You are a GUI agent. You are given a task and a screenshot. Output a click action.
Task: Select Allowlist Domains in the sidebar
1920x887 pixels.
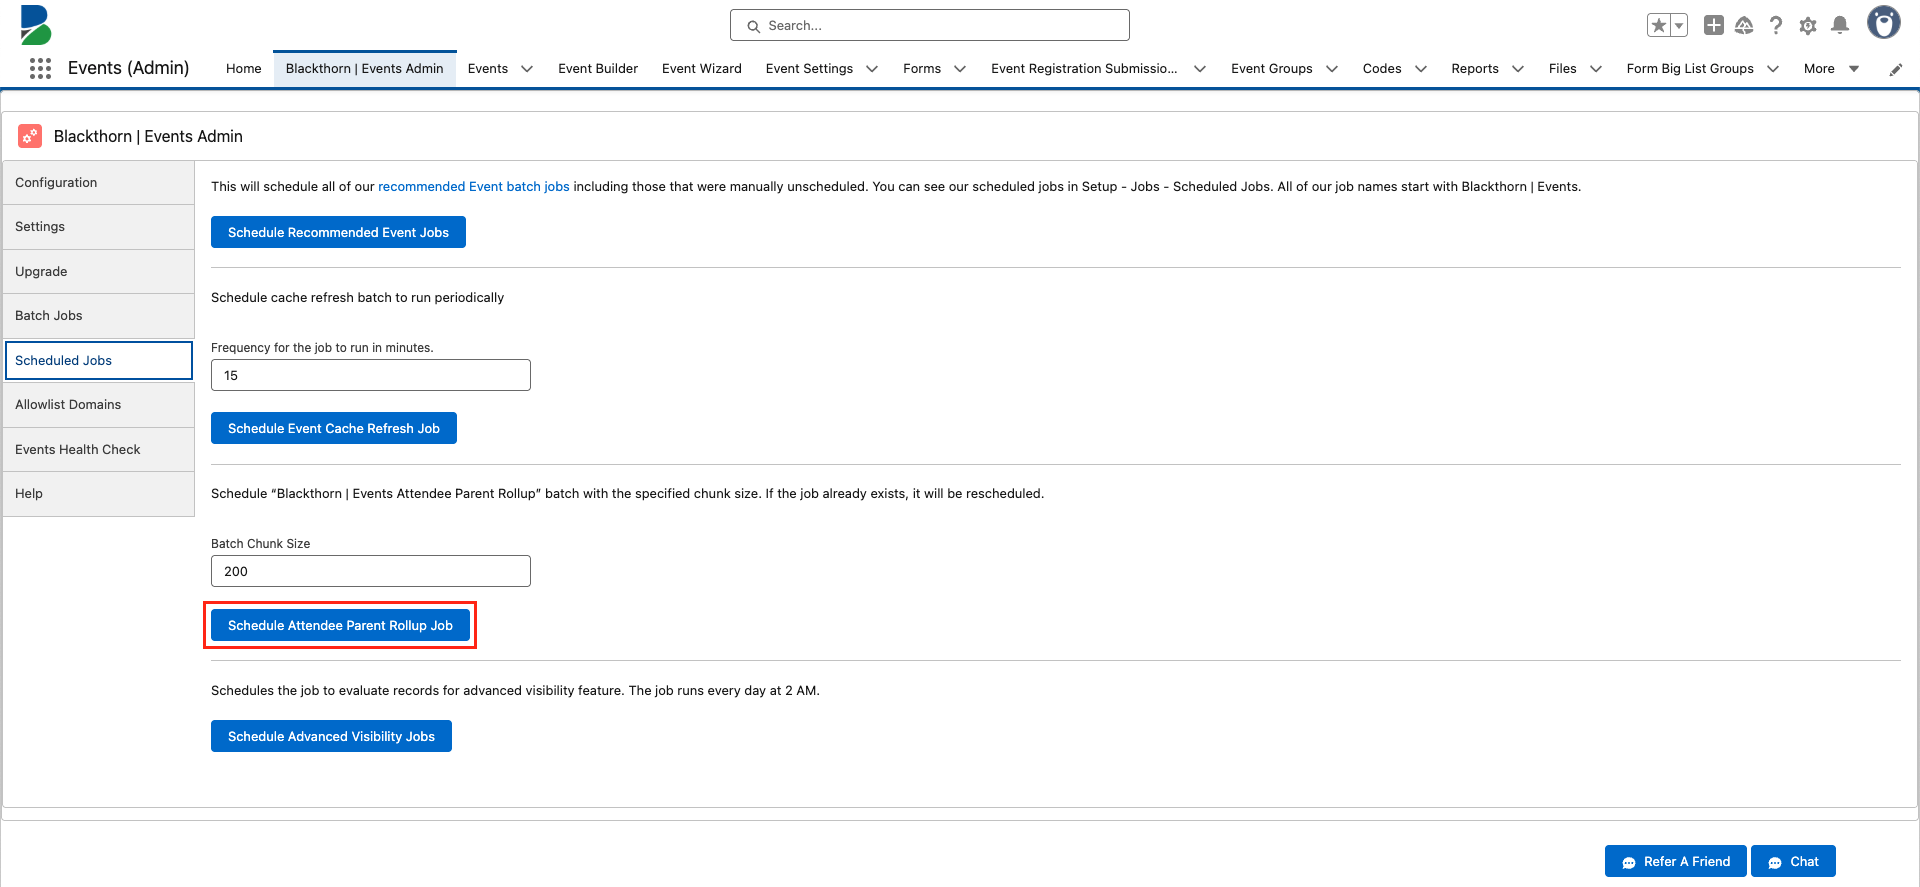(99, 405)
